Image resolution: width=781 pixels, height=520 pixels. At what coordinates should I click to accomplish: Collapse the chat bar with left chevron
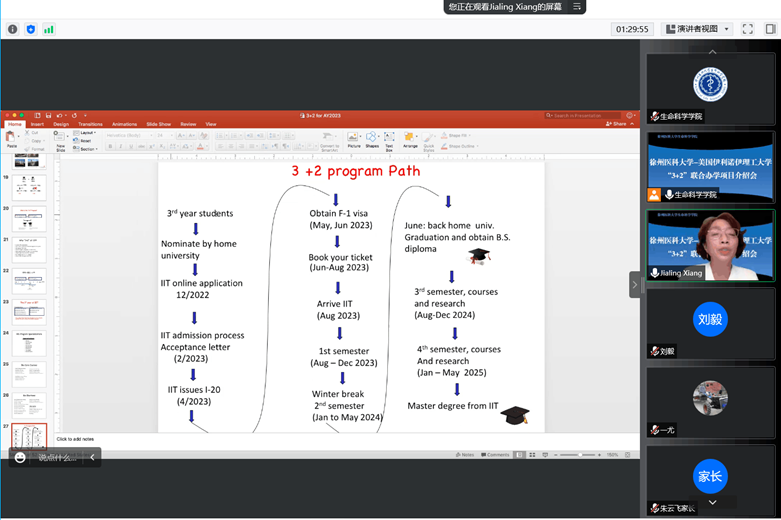tap(93, 457)
